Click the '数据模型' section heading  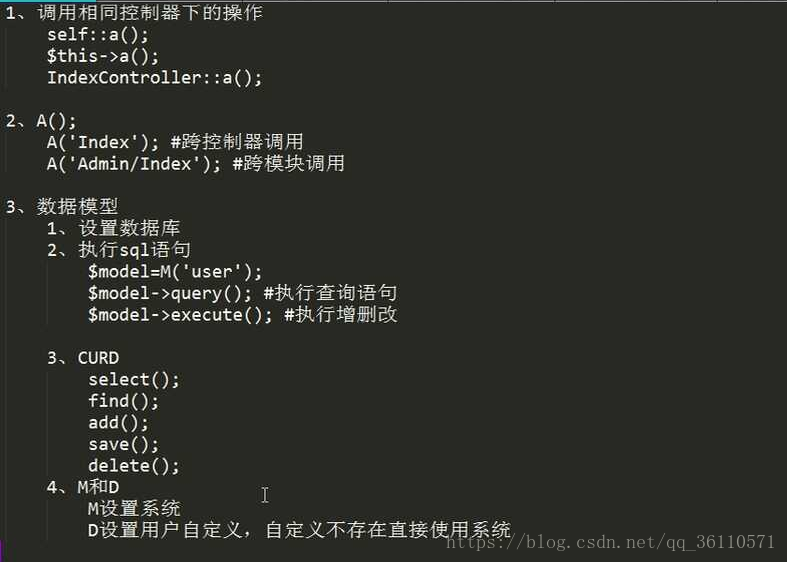[77, 206]
